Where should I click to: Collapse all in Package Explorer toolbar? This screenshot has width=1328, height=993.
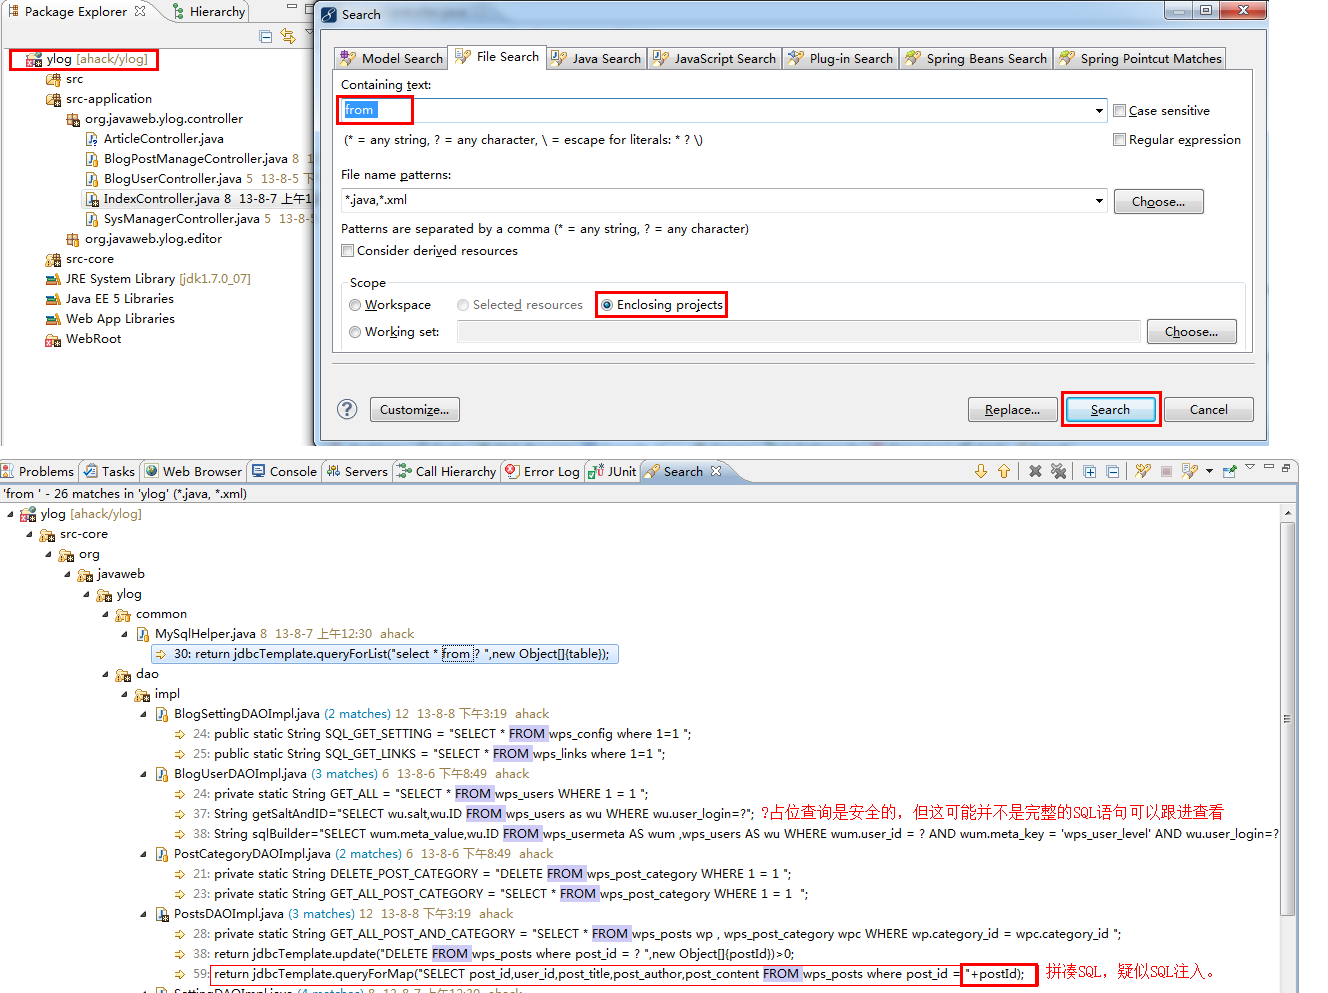pos(265,36)
